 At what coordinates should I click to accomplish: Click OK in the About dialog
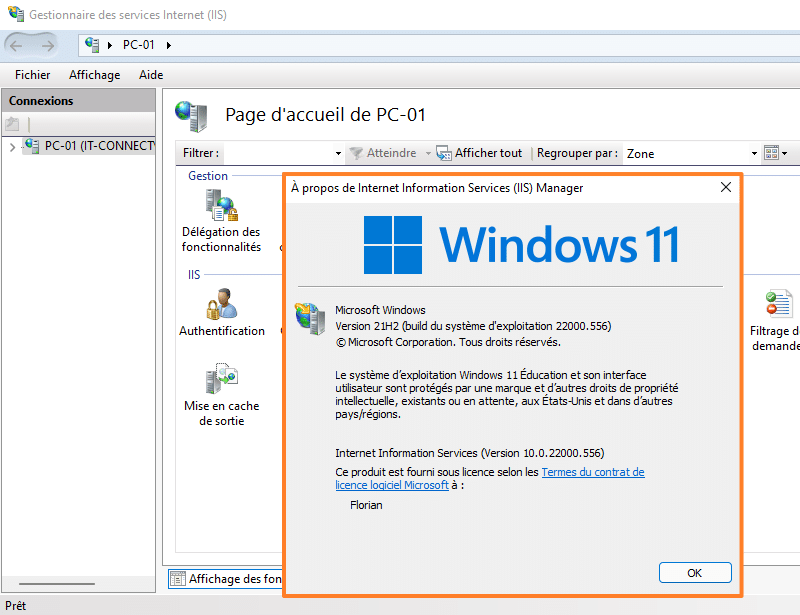[695, 573]
